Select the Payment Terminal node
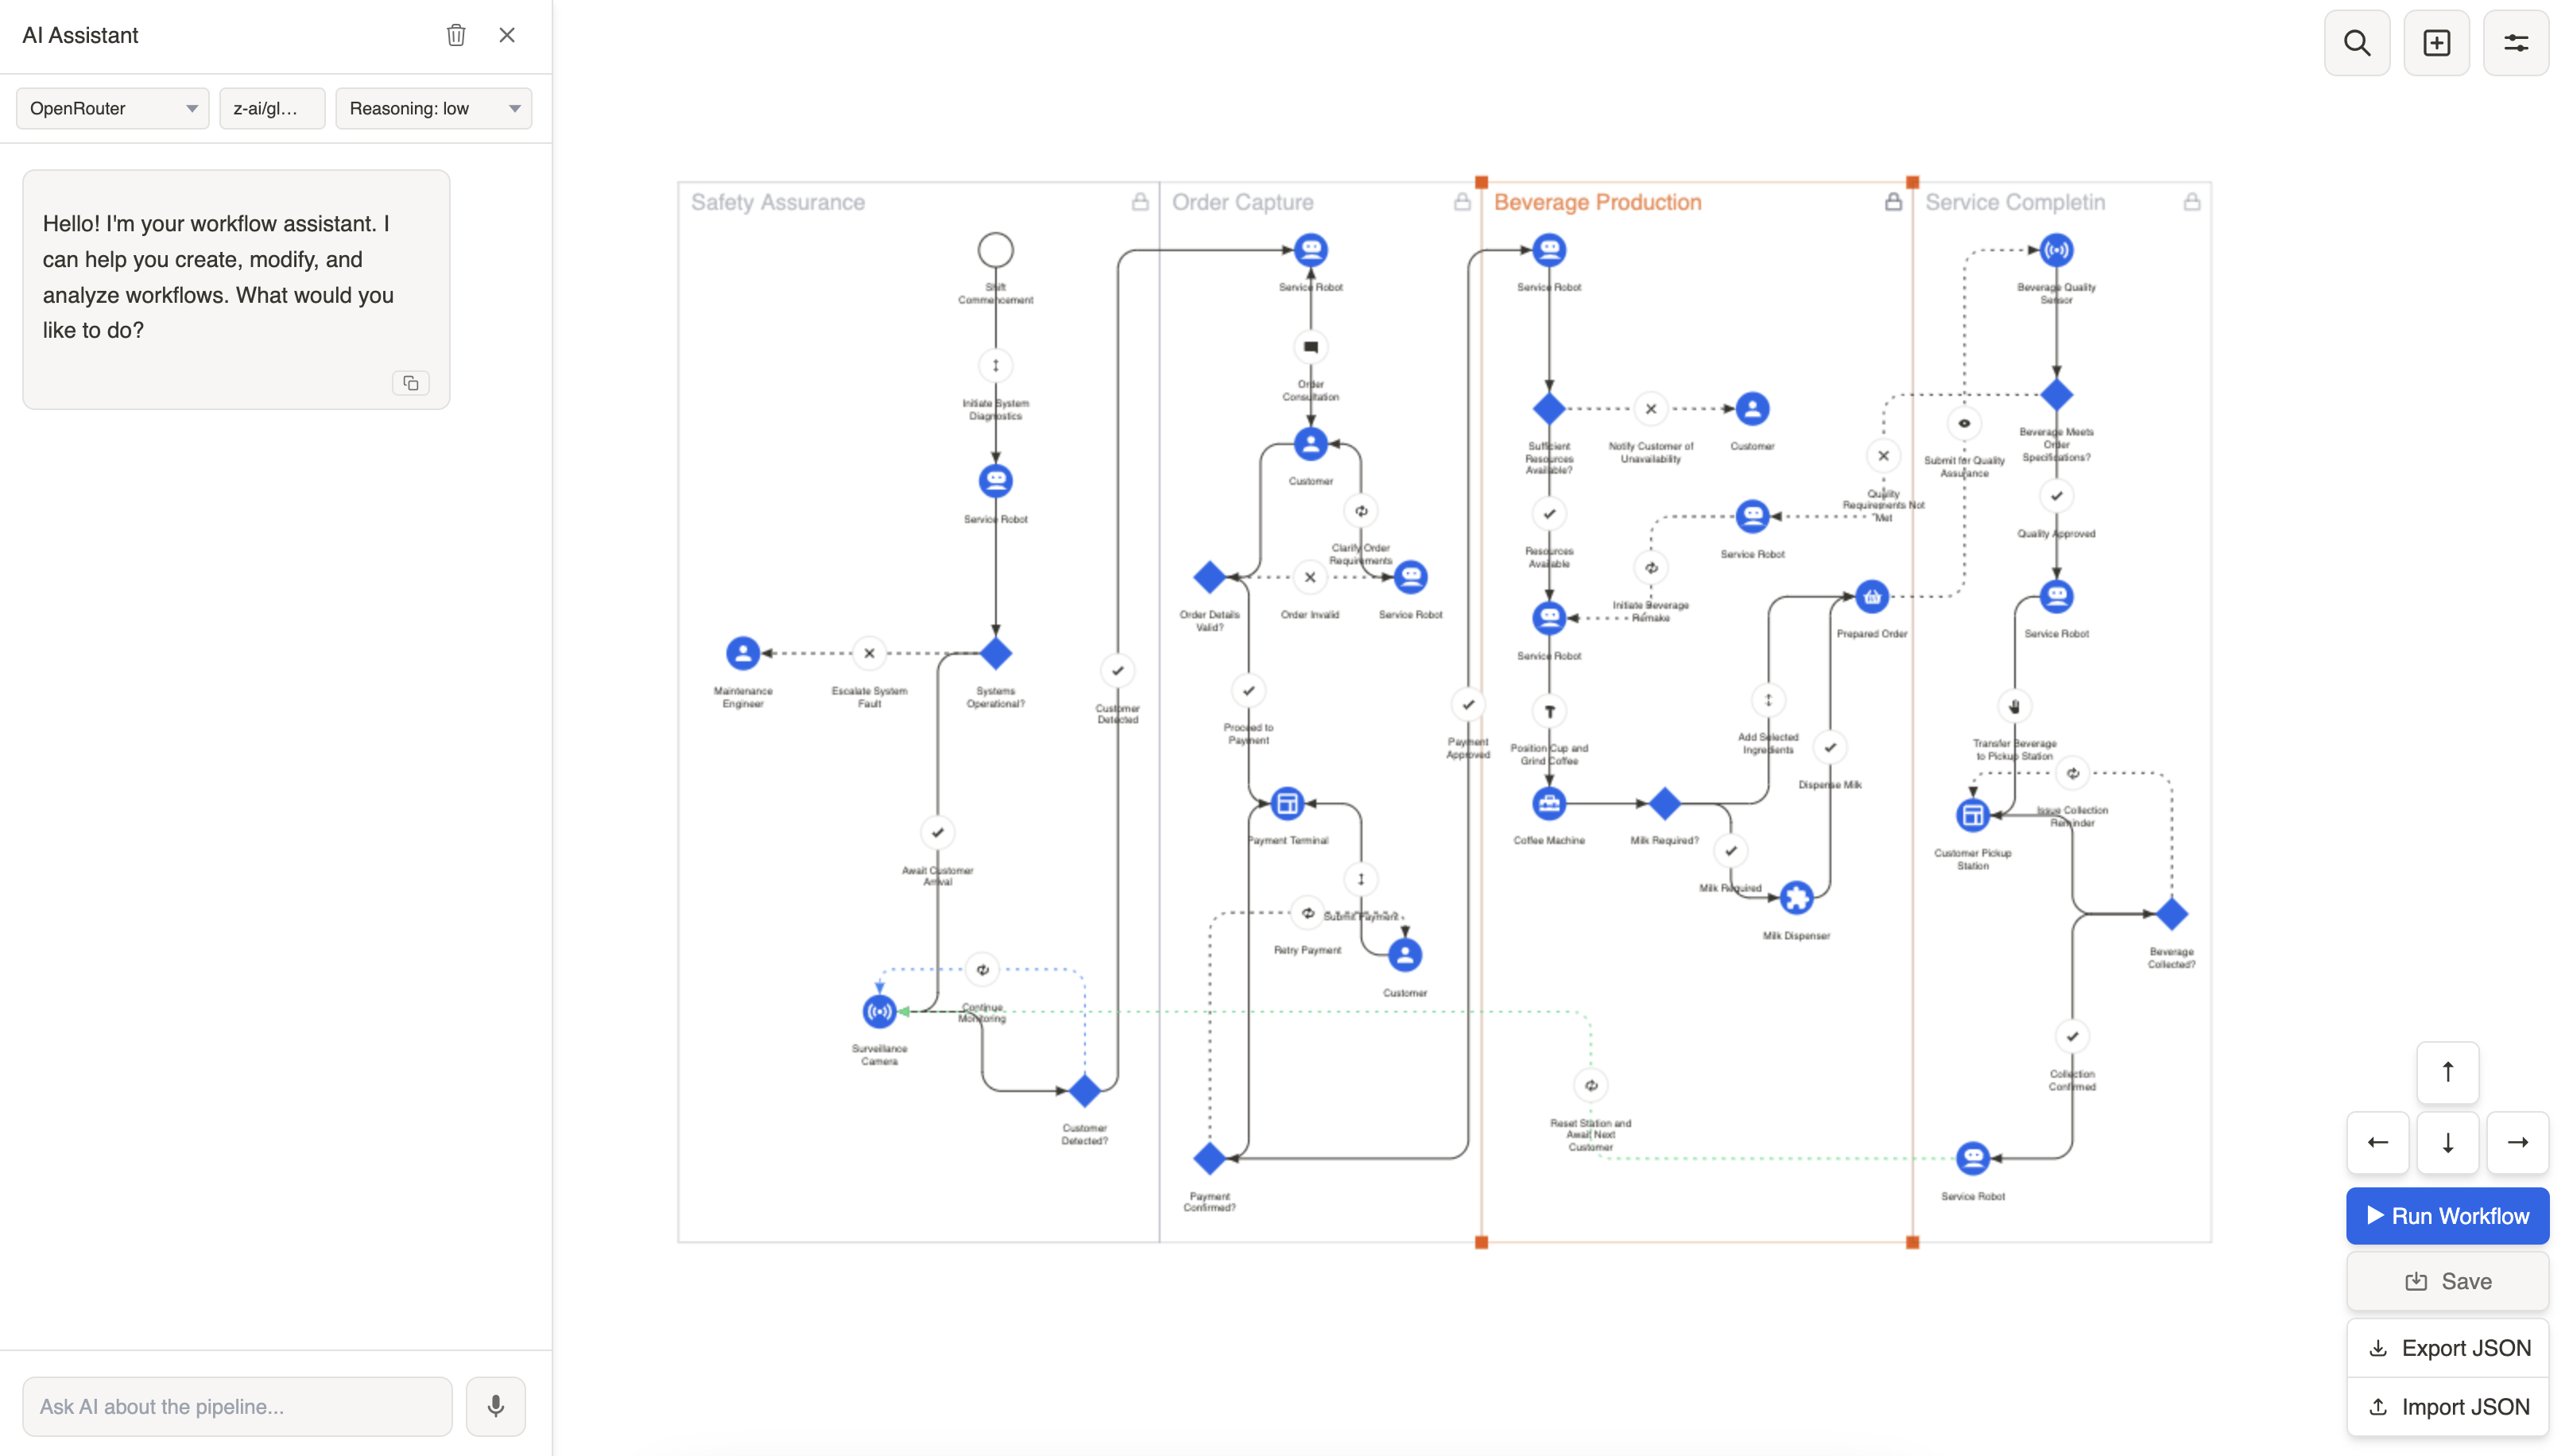Viewport: 2569px width, 1456px height. (x=1287, y=803)
